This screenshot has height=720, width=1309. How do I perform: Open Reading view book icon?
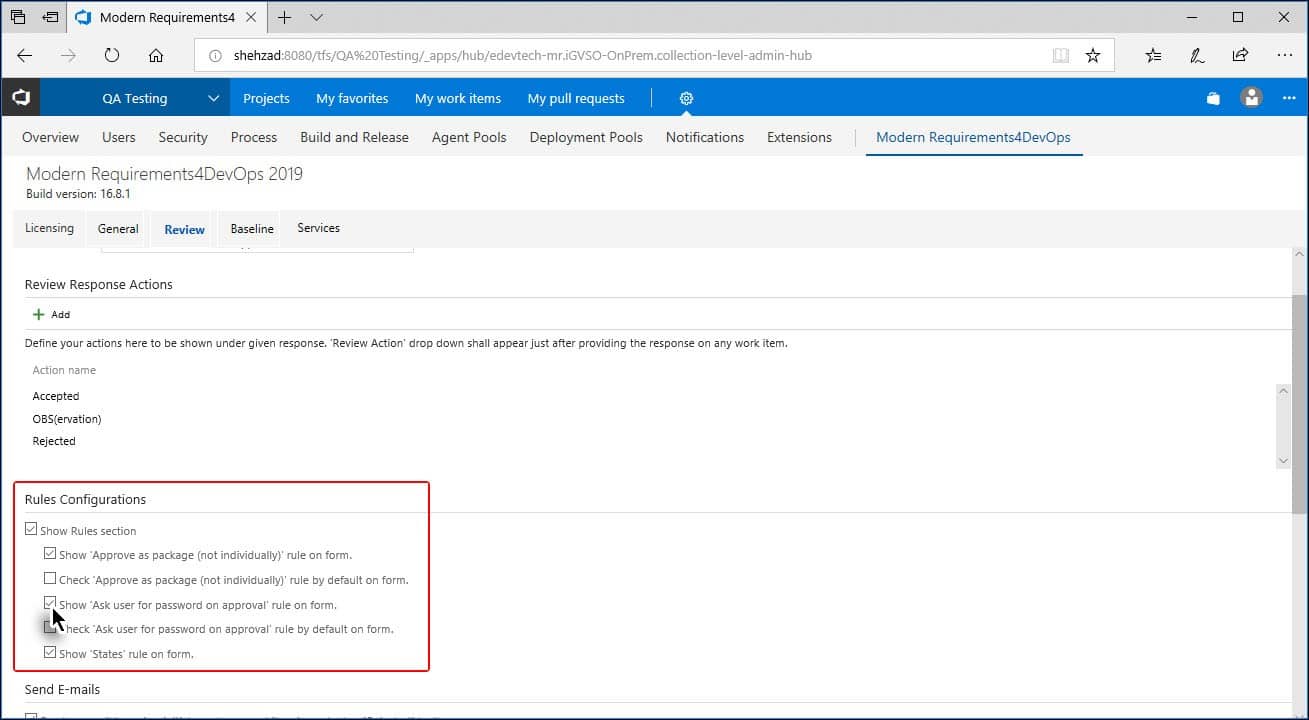(x=1061, y=56)
